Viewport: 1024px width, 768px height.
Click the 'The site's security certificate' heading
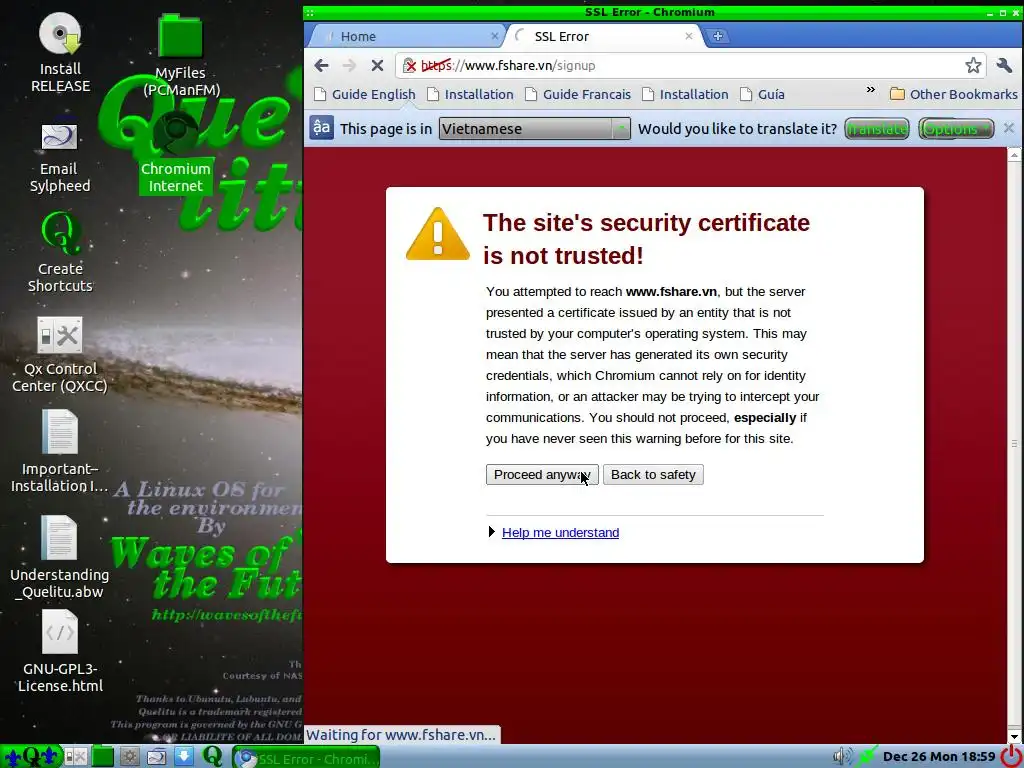646,239
